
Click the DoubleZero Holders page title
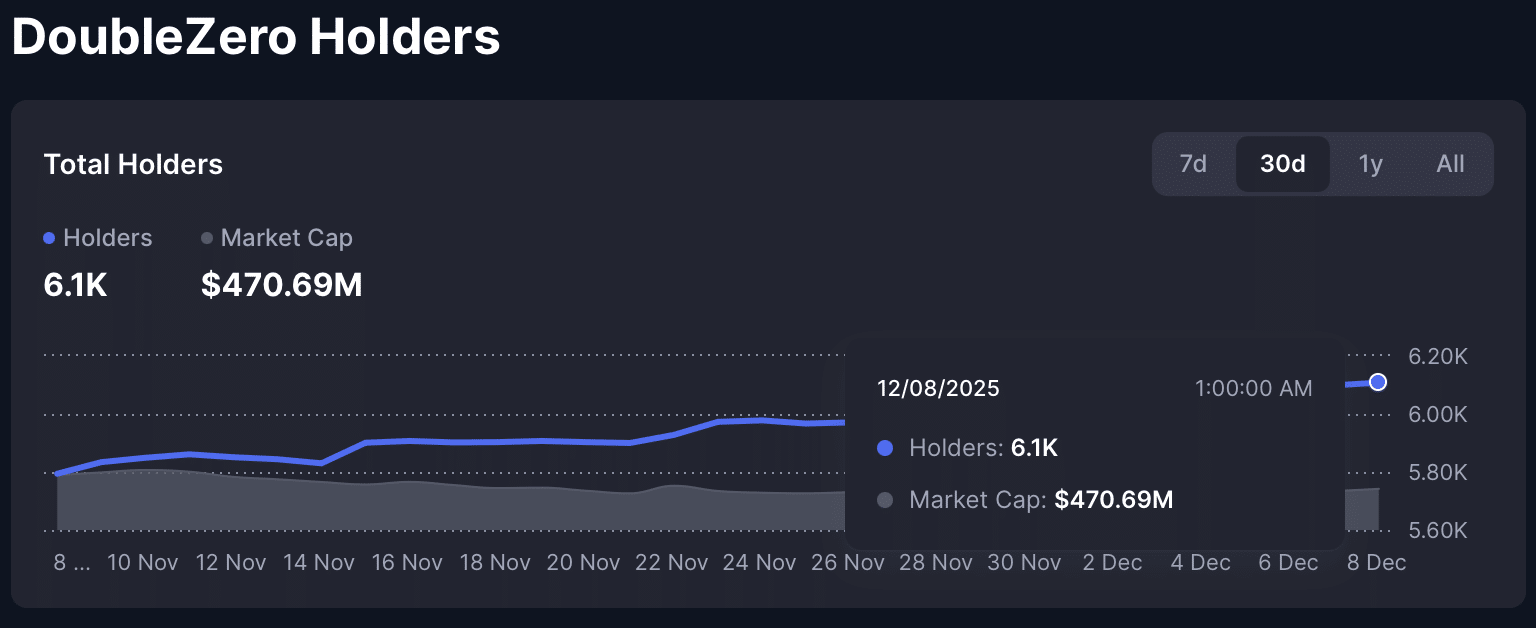[x=256, y=37]
